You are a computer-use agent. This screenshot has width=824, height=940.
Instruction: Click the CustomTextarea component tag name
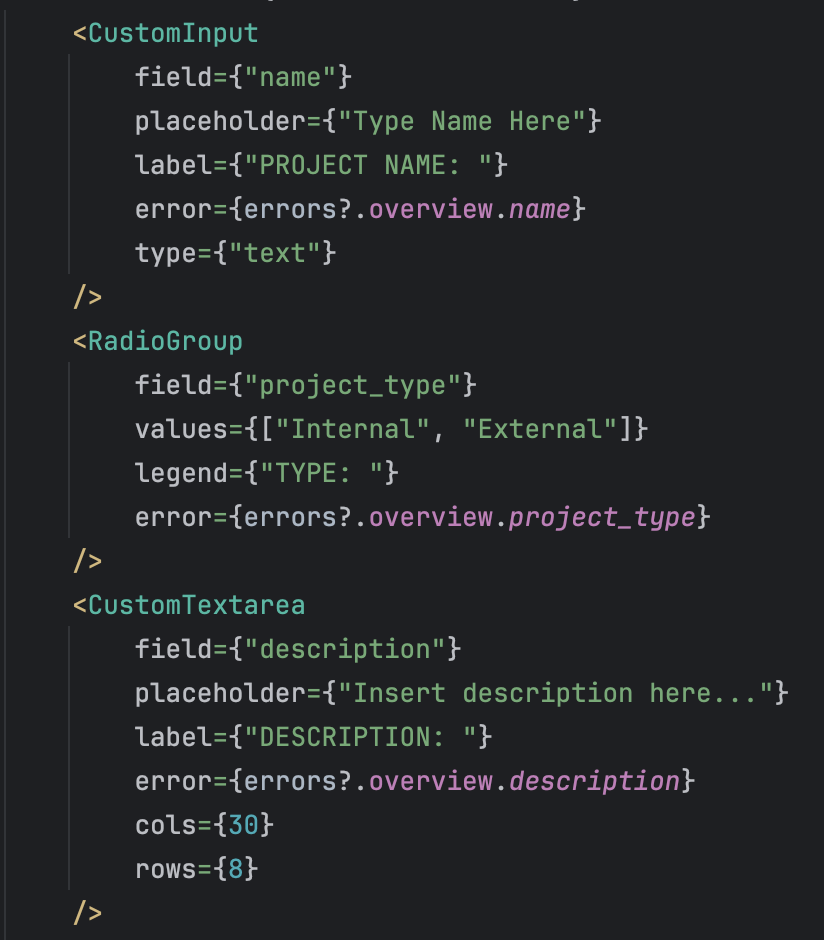pyautogui.click(x=196, y=605)
